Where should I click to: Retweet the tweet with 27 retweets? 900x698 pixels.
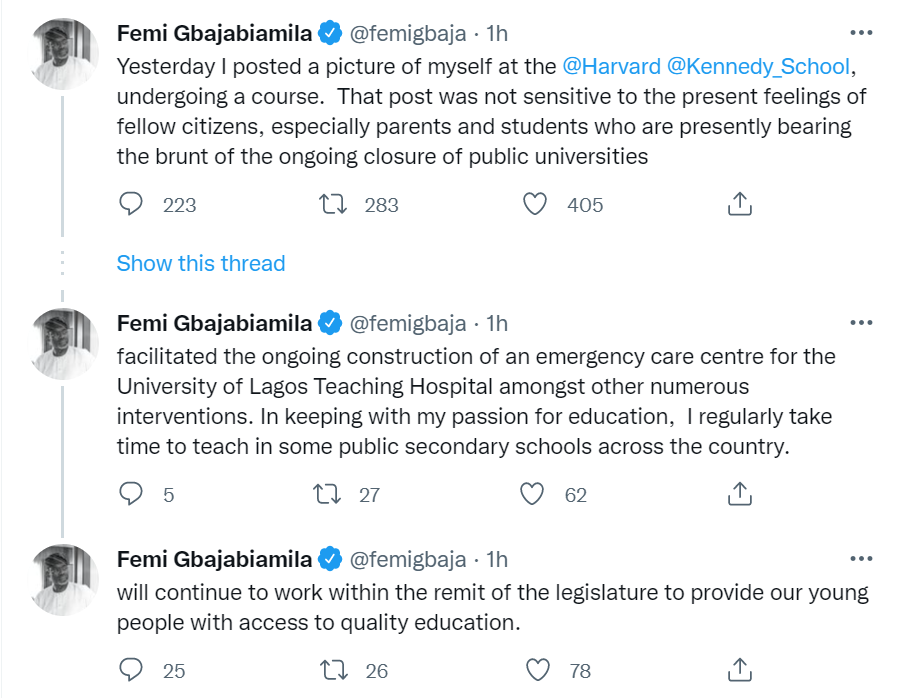point(329,494)
